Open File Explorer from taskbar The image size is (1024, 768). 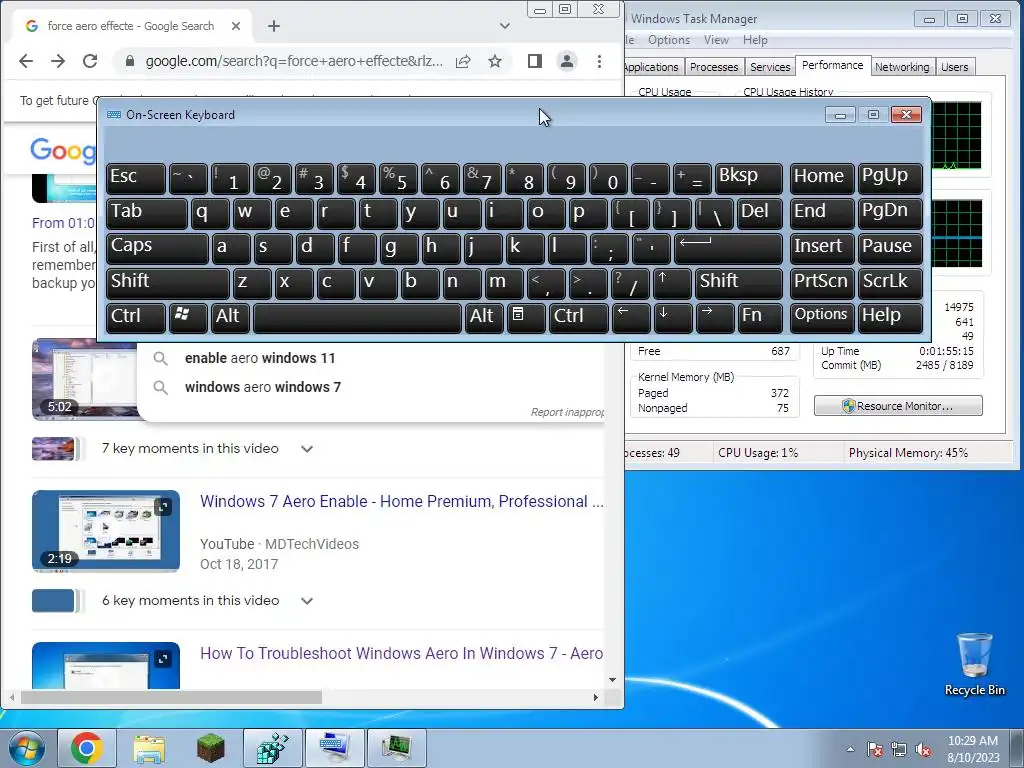[x=149, y=748]
